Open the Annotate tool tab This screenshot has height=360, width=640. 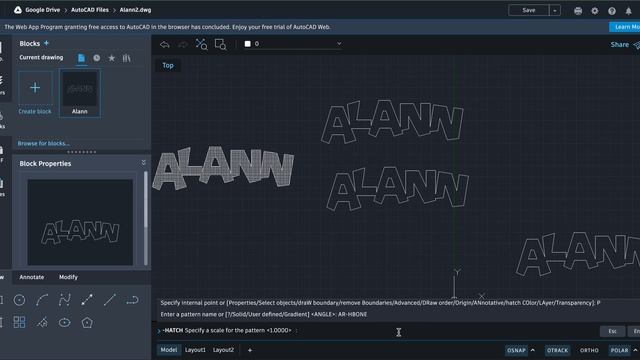click(x=32, y=277)
